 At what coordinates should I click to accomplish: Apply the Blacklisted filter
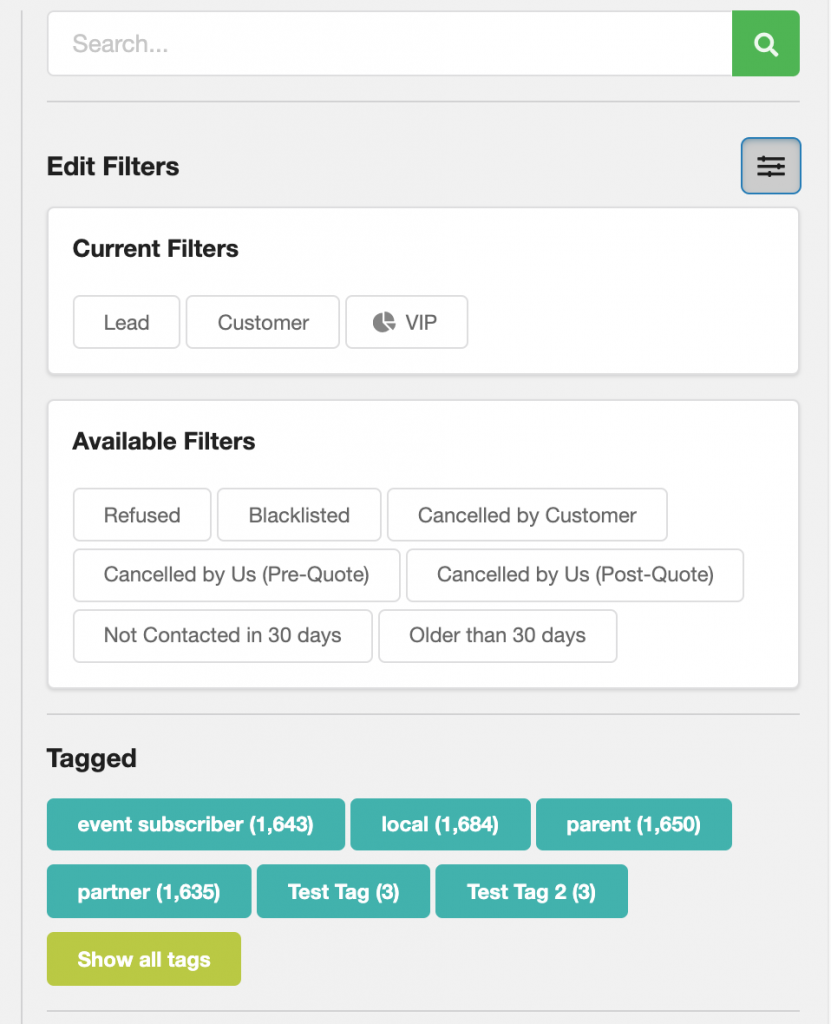[x=298, y=515]
